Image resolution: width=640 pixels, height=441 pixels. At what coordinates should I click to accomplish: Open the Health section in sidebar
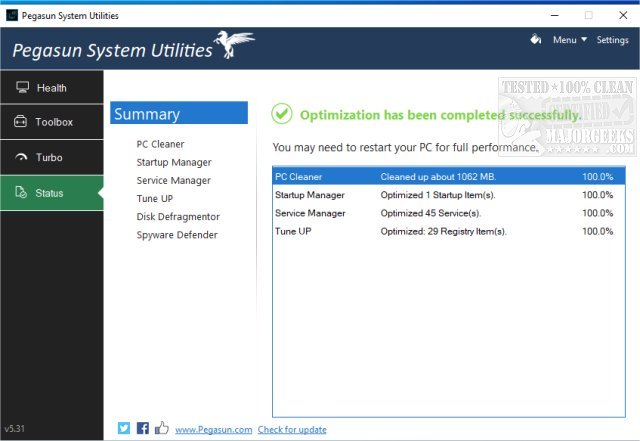[x=52, y=87]
